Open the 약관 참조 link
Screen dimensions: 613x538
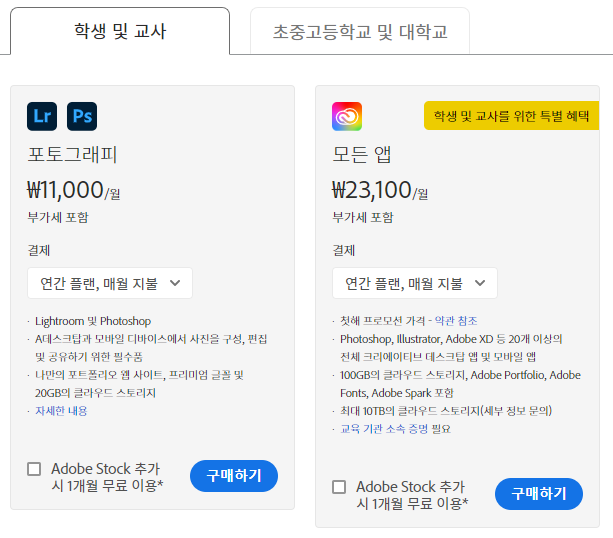click(456, 321)
